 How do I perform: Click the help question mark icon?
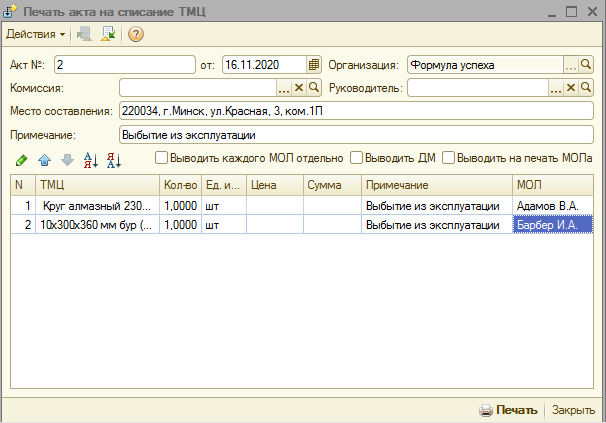(x=136, y=34)
